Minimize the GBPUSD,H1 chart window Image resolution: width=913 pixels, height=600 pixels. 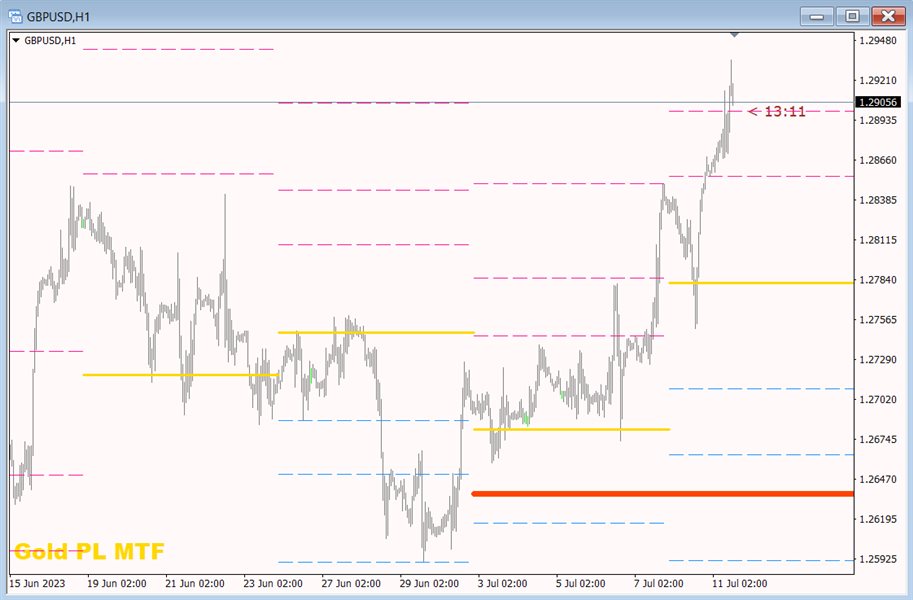tap(817, 16)
